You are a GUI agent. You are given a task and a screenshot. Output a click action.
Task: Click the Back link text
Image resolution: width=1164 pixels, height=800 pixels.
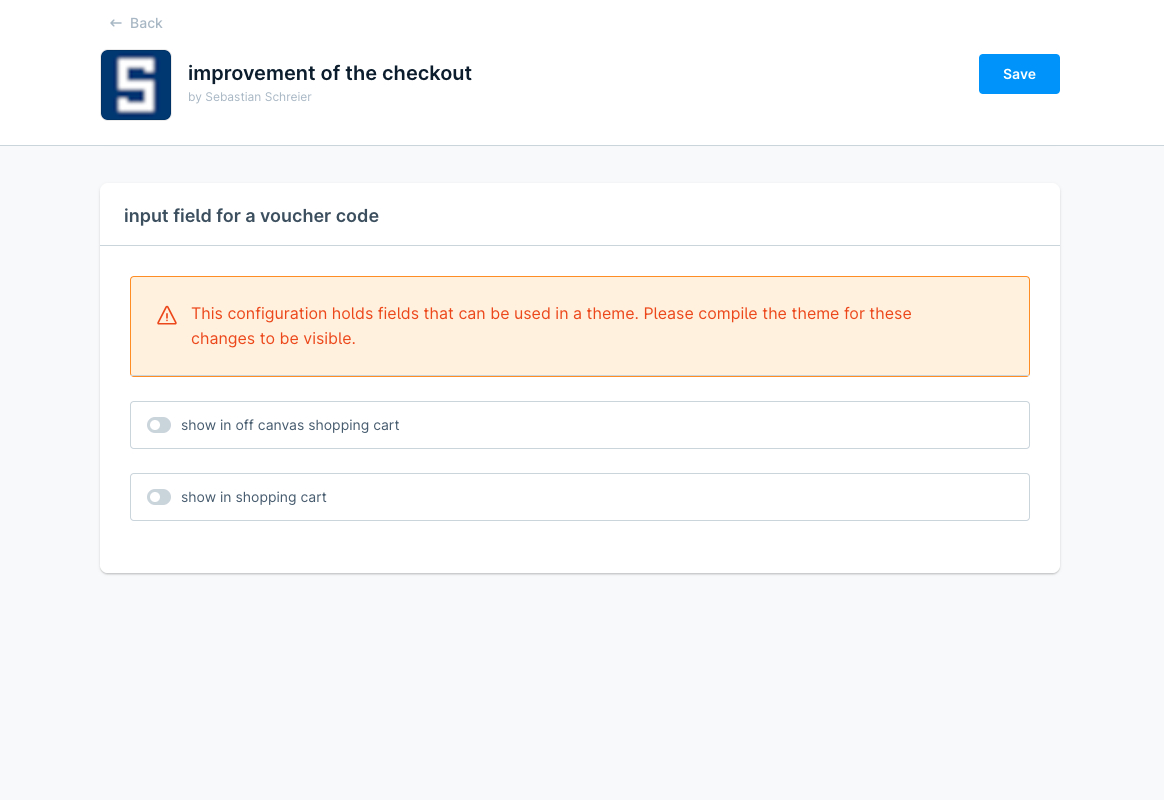point(146,23)
